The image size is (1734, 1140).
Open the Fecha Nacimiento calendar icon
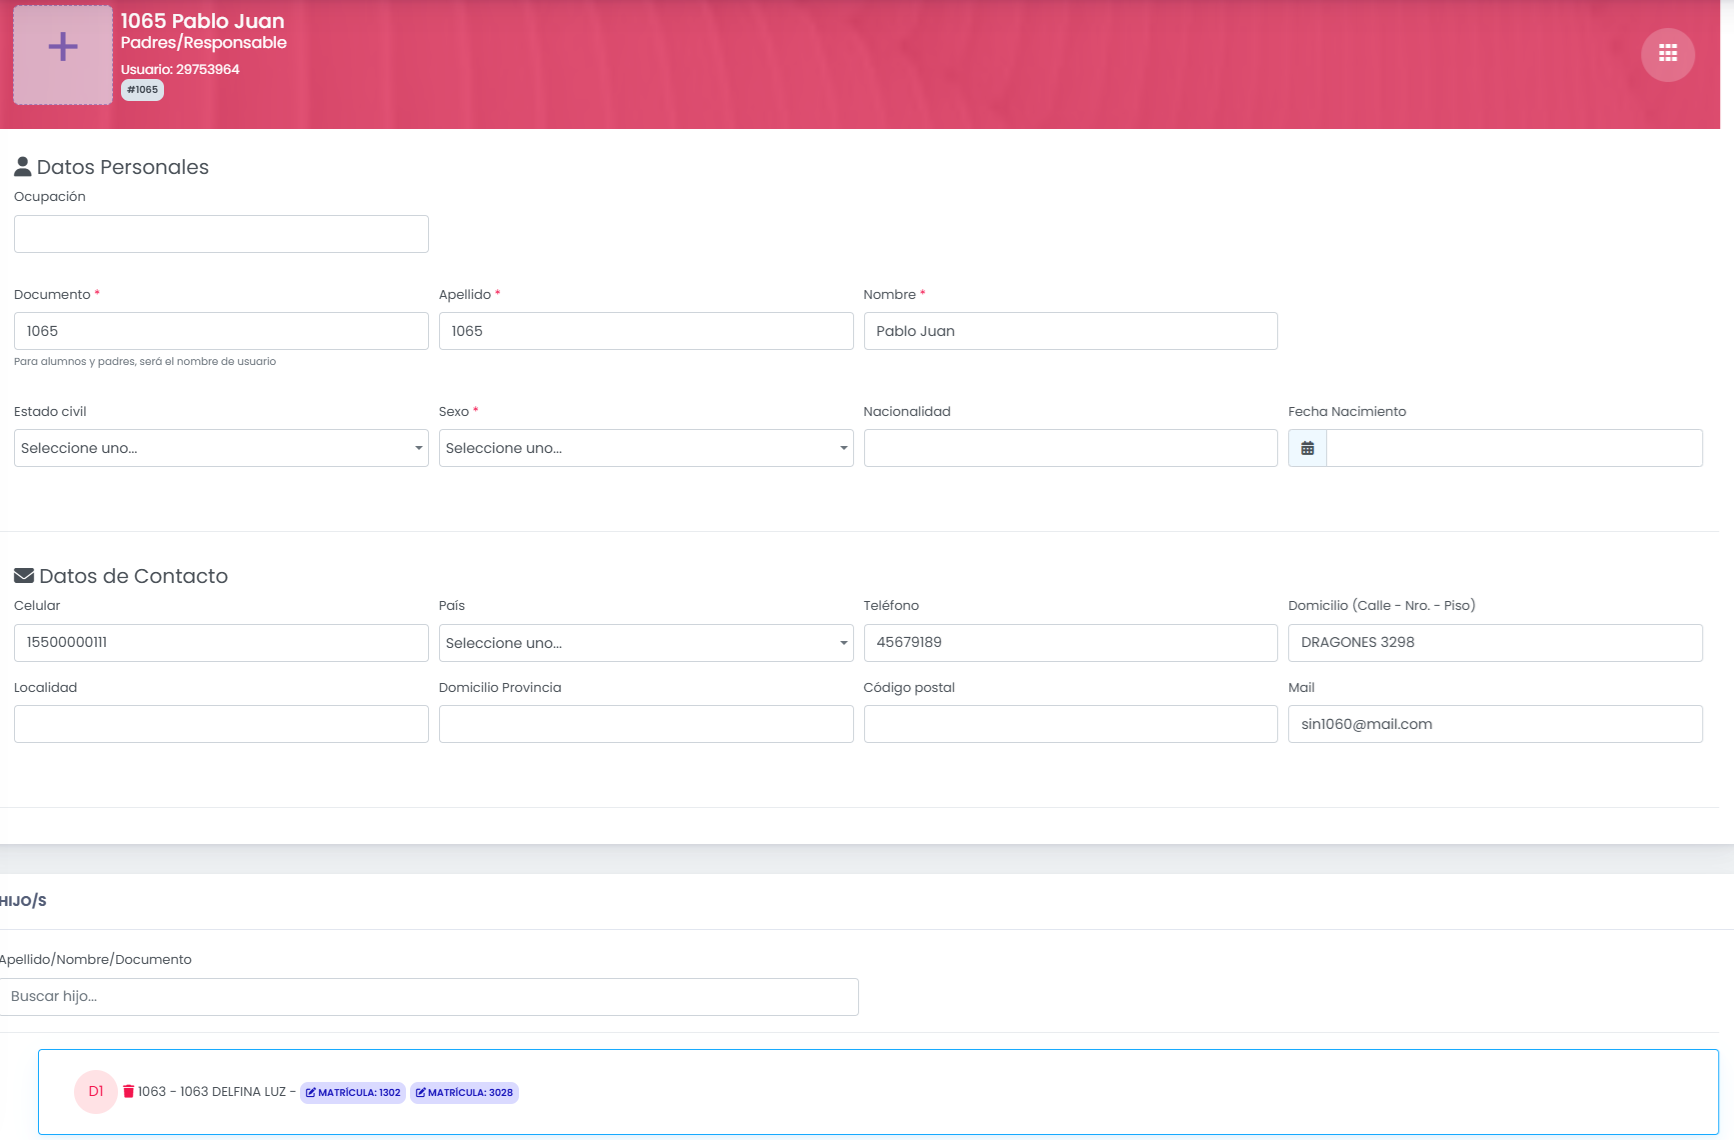coord(1307,448)
